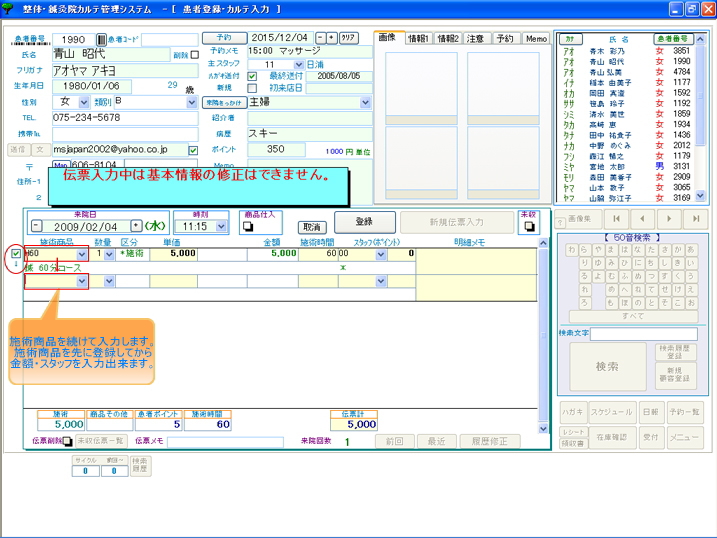Image resolution: width=717 pixels, height=538 pixels.
Task: Open the 施術商品 dropdown for H60
Action: [82, 254]
